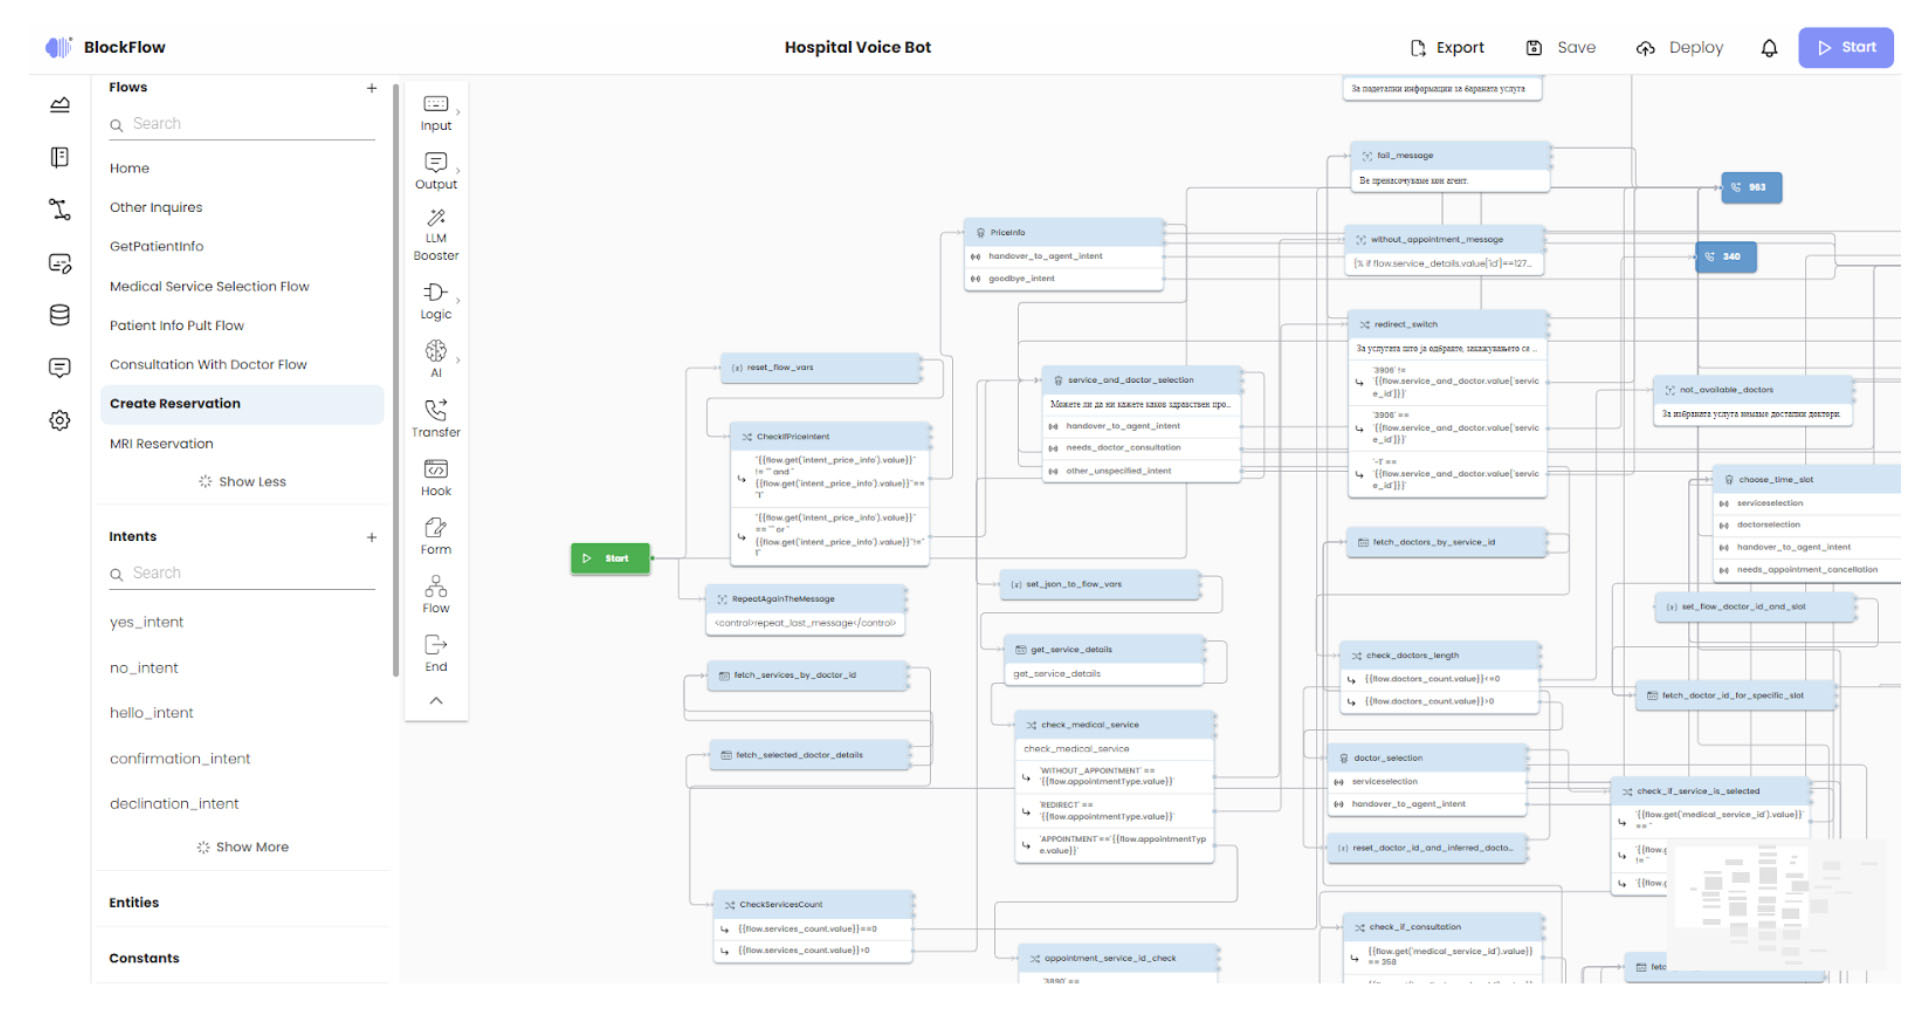Screen dimensions: 1929x1018
Task: Open the database icon in left sidebar
Action: pos(60,315)
